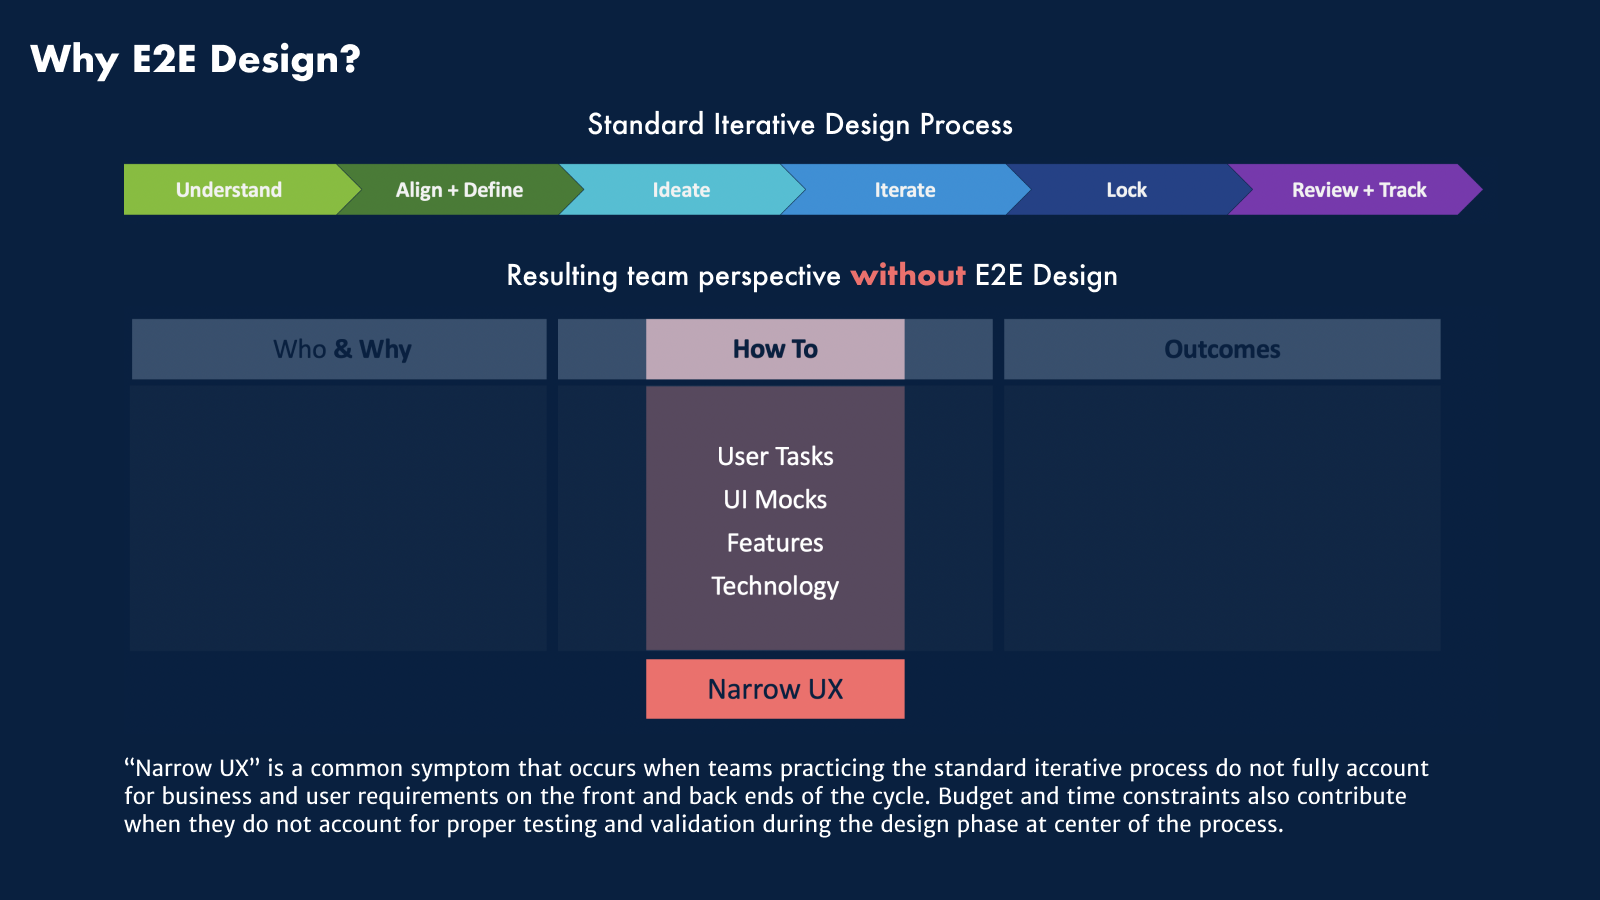
Task: Click the slide title Why E2E Design?
Action: tap(195, 59)
